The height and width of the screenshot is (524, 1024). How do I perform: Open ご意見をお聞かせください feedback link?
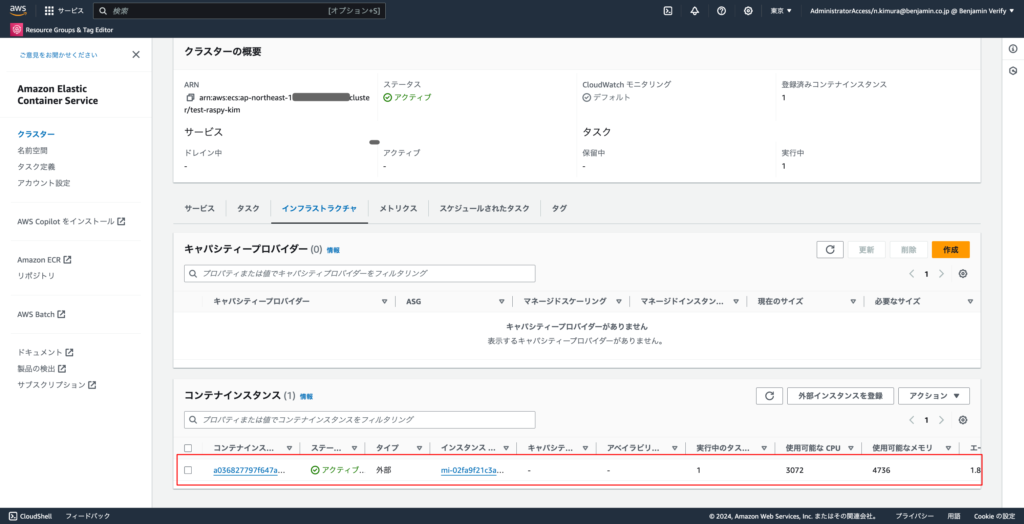point(58,55)
